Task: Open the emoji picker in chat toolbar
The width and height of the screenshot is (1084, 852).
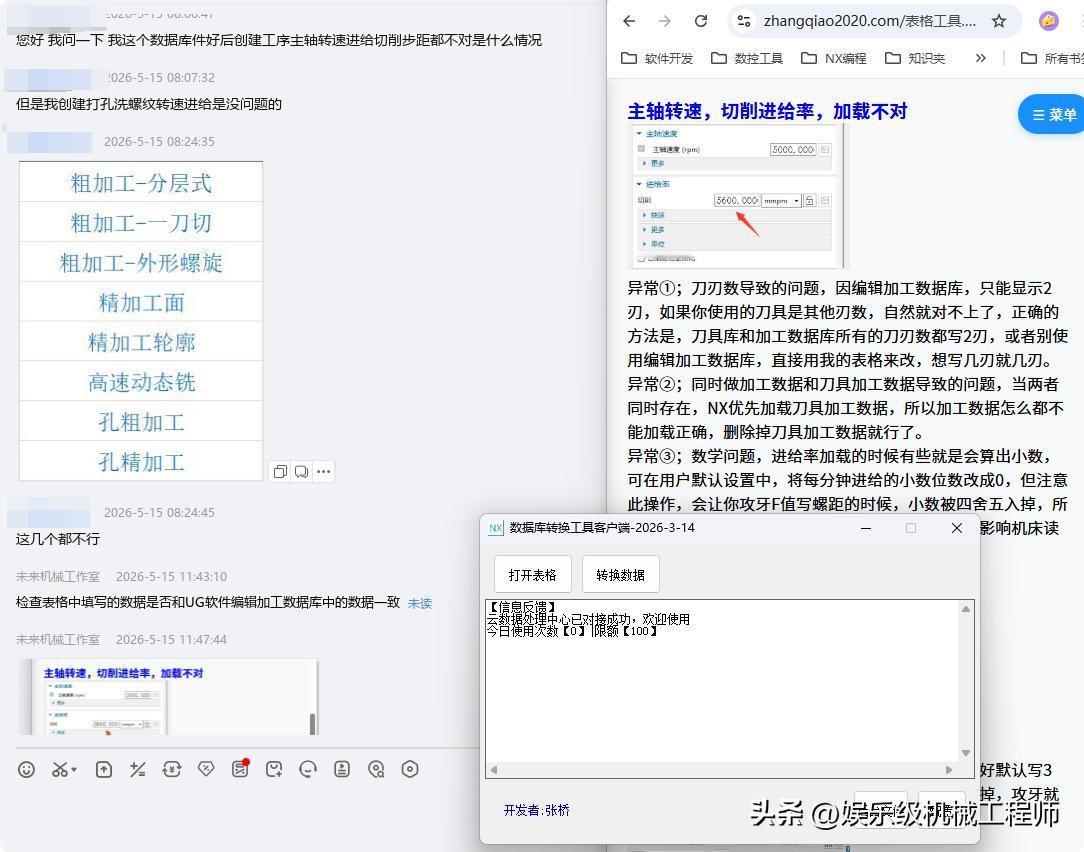Action: pyautogui.click(x=26, y=769)
